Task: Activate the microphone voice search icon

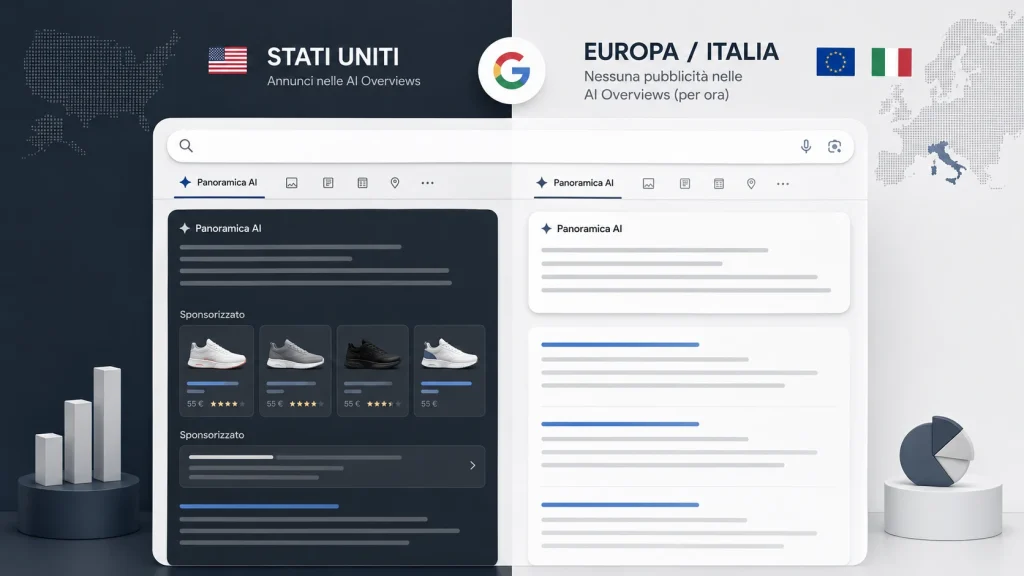Action: point(806,146)
